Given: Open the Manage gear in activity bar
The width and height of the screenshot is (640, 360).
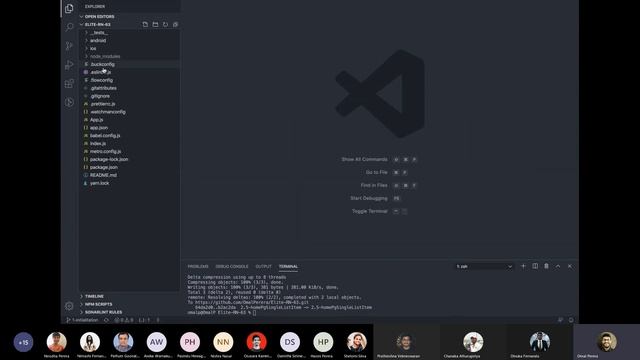Looking at the screenshot, I should (69, 306).
